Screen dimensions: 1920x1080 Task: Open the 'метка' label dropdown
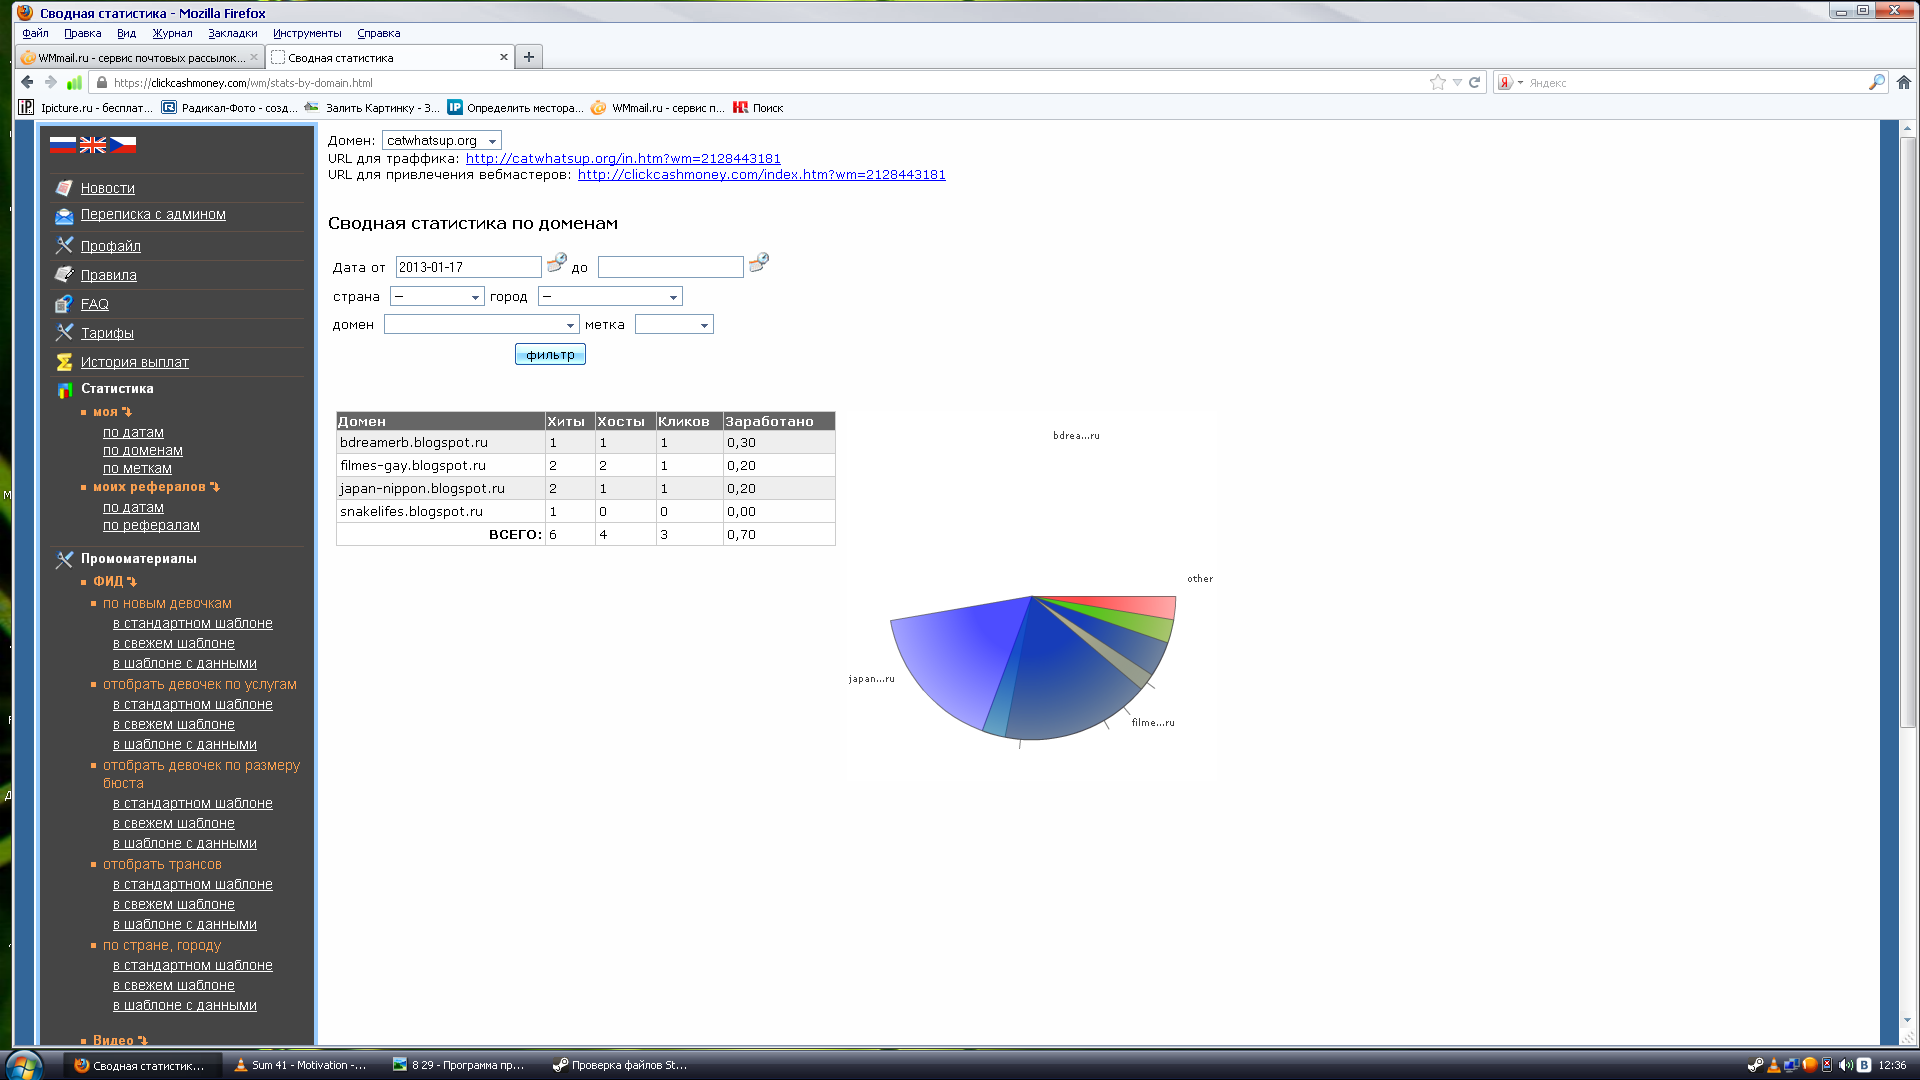click(x=674, y=325)
